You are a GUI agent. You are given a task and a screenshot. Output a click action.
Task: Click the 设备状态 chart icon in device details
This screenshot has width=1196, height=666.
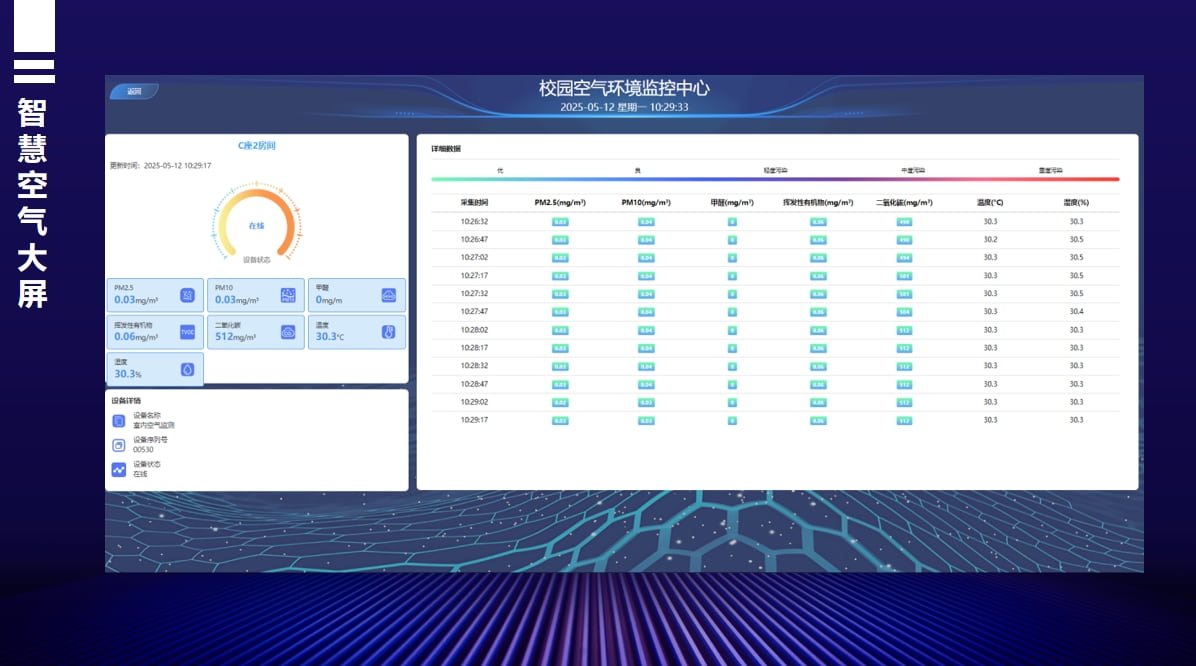coord(119,469)
